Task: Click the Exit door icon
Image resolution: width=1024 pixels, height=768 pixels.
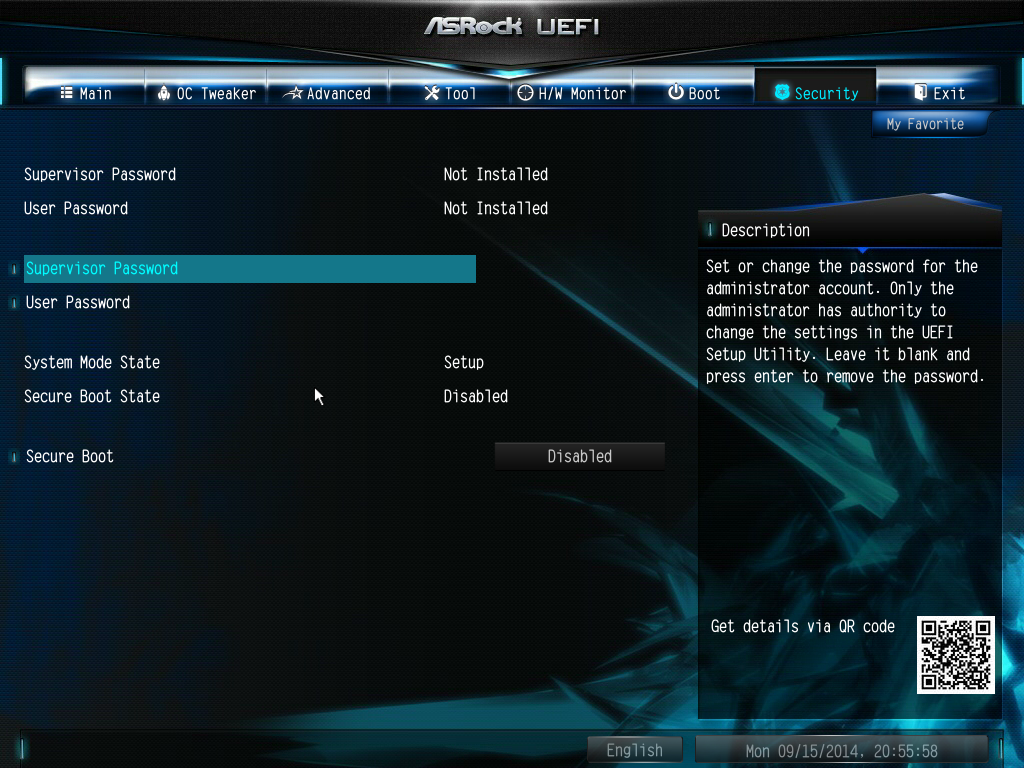Action: (x=920, y=92)
